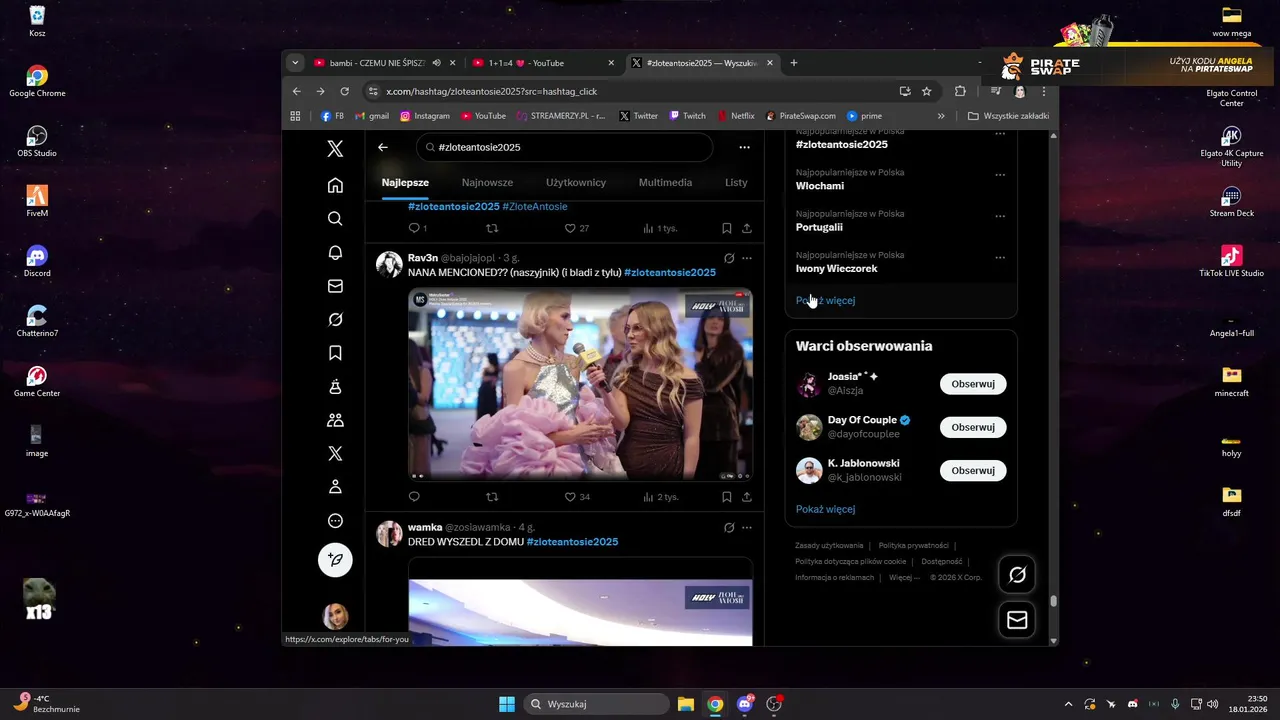Open search options three-dot menu
Viewport: 1280px width, 720px height.
[x=744, y=147]
